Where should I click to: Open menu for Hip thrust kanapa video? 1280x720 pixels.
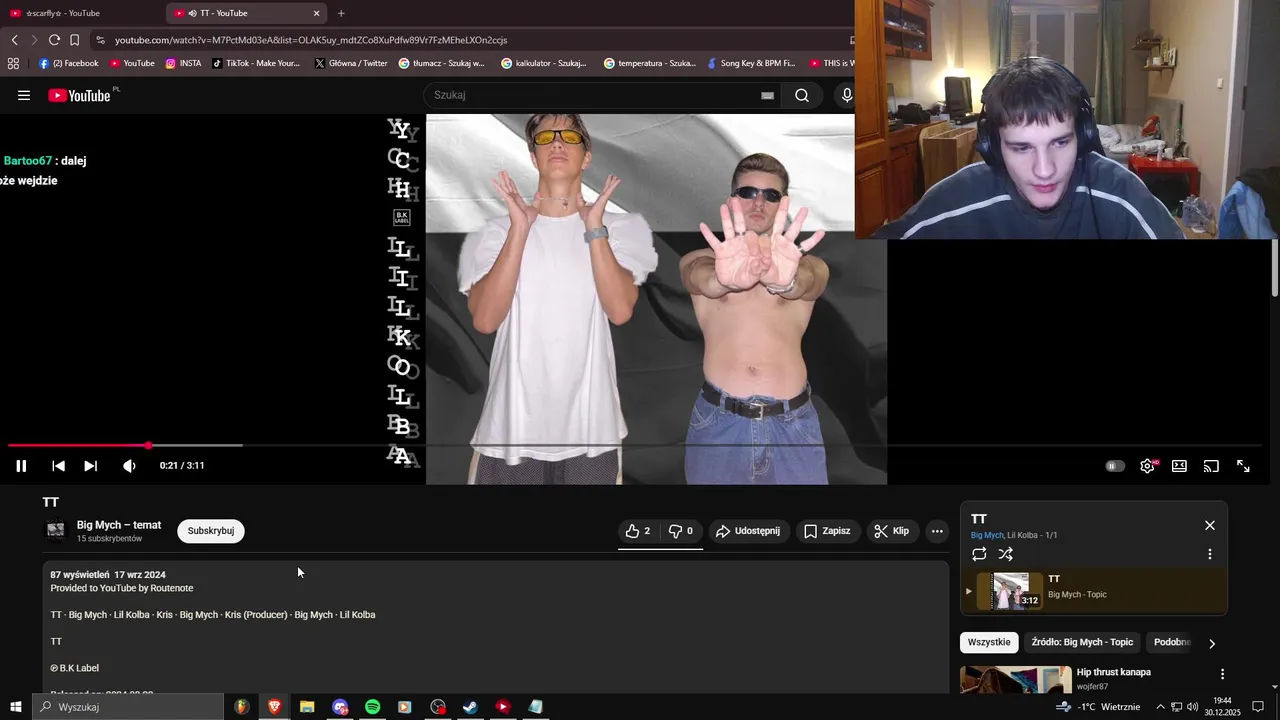1221,674
